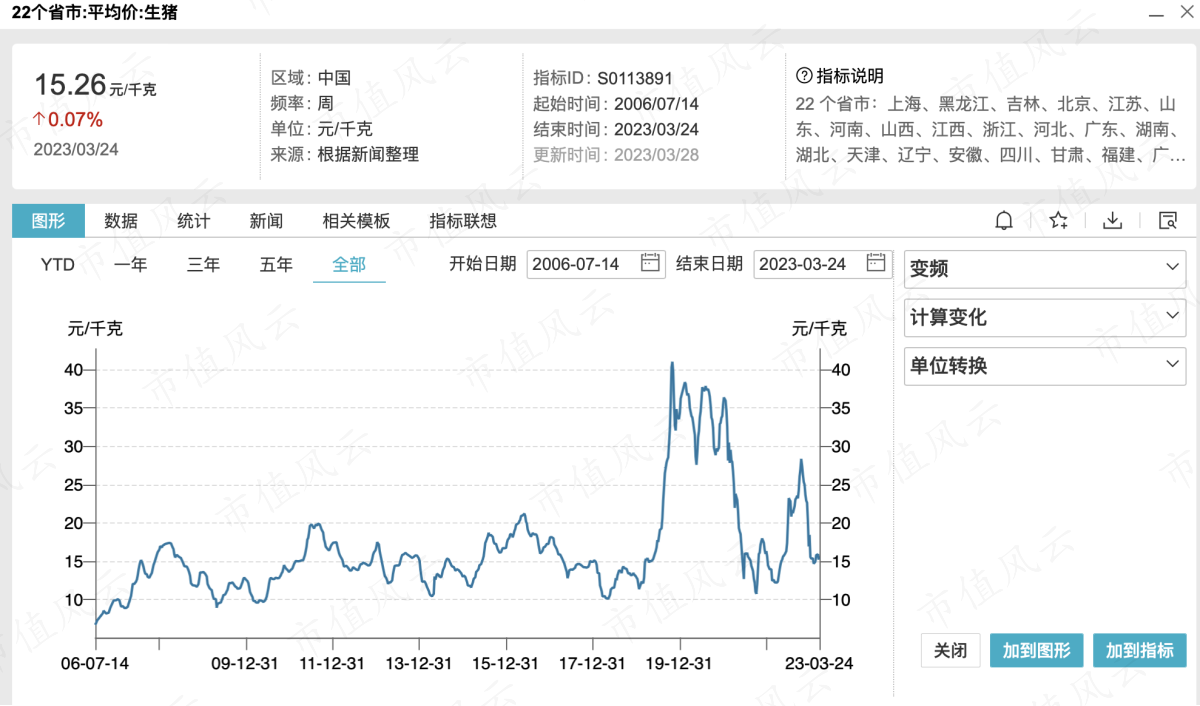Click the 17-12-31 x-axis label
The height and width of the screenshot is (706, 1200).
tap(593, 663)
